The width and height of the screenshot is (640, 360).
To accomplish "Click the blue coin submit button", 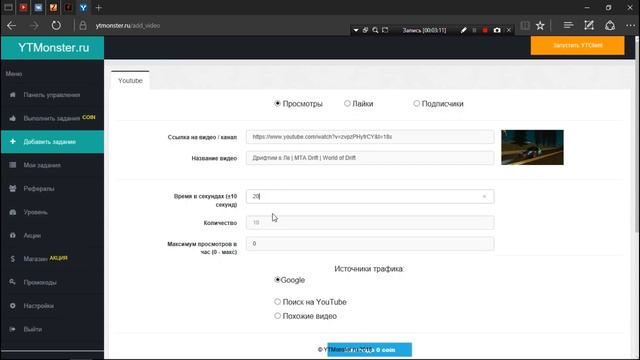I will pyautogui.click(x=369, y=350).
